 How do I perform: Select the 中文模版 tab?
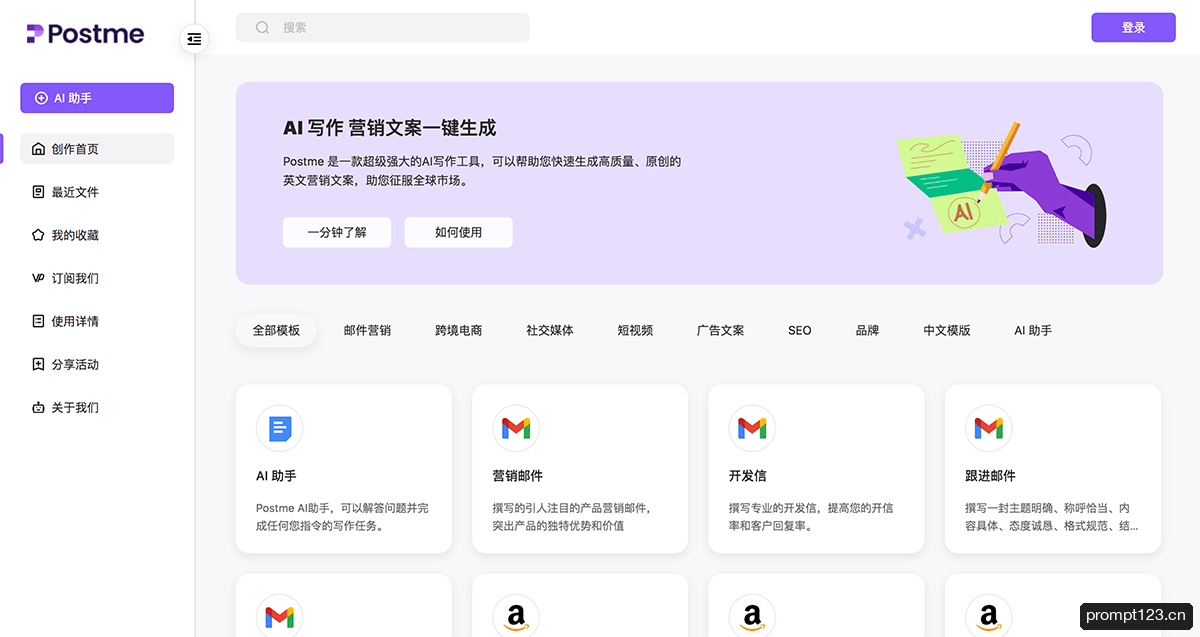pos(947,330)
